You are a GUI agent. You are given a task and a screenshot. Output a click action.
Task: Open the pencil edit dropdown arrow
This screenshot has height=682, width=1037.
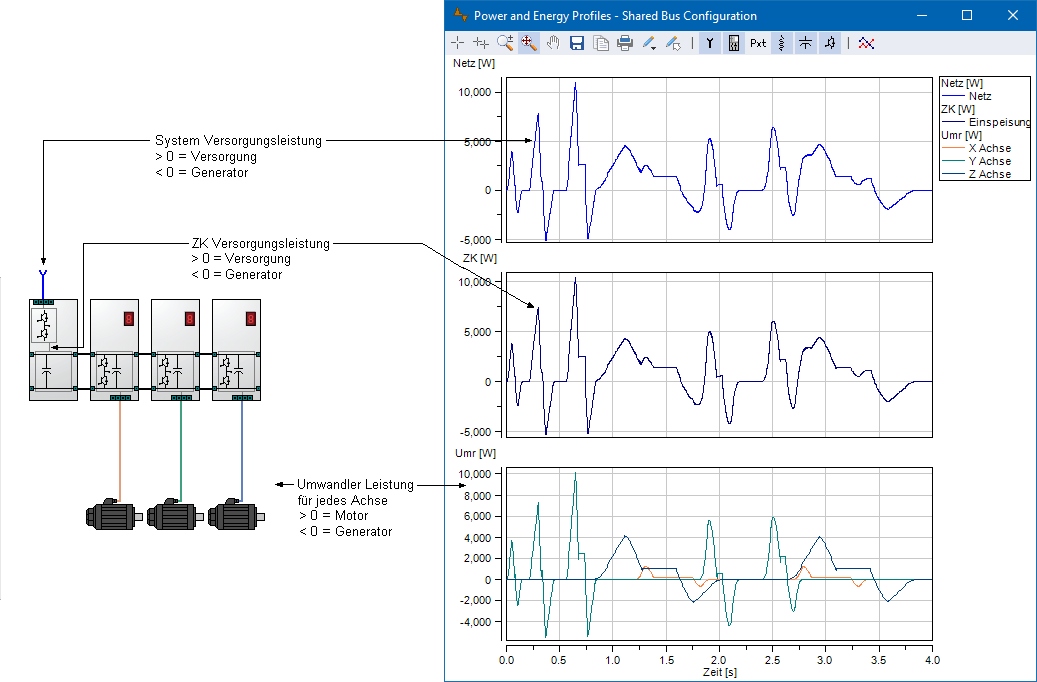(x=655, y=46)
